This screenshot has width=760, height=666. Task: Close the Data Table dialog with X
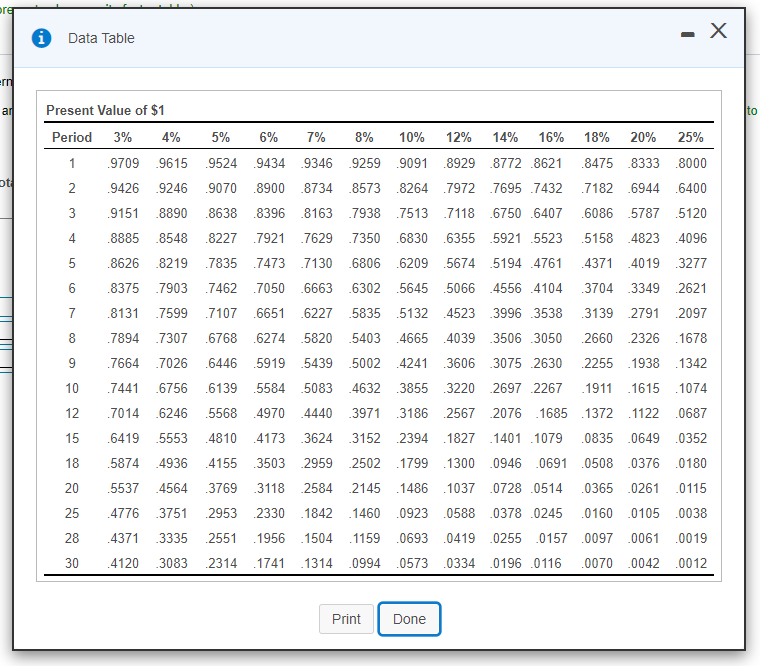click(717, 31)
